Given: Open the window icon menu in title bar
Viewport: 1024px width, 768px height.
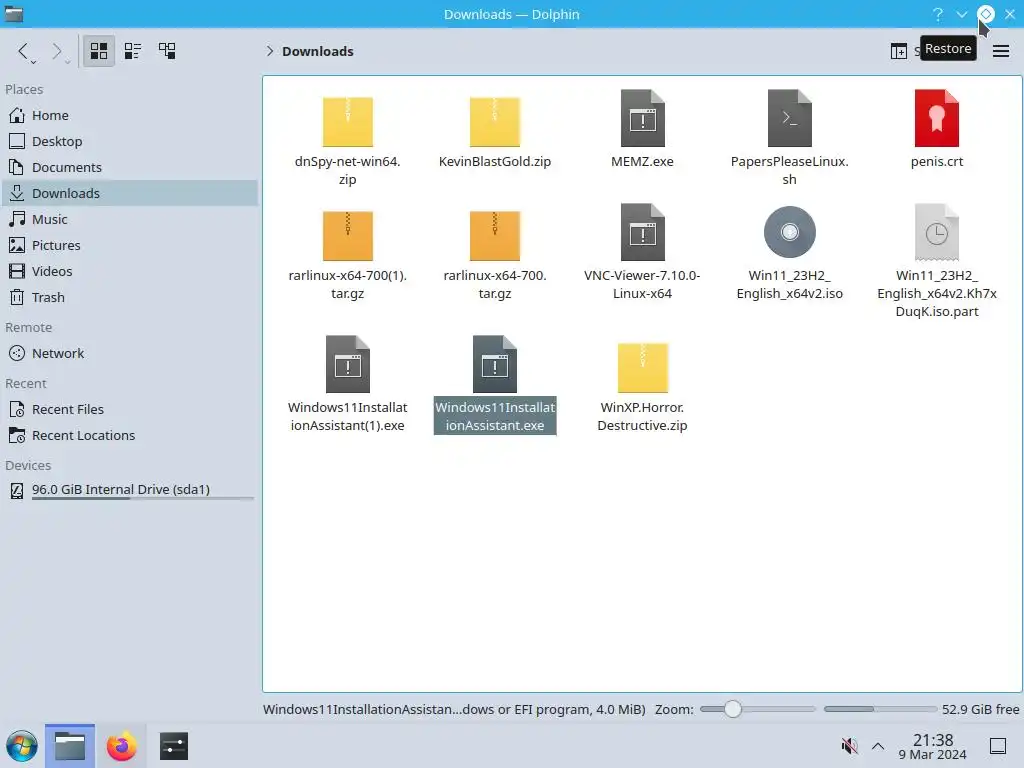Looking at the screenshot, I should 14,14.
